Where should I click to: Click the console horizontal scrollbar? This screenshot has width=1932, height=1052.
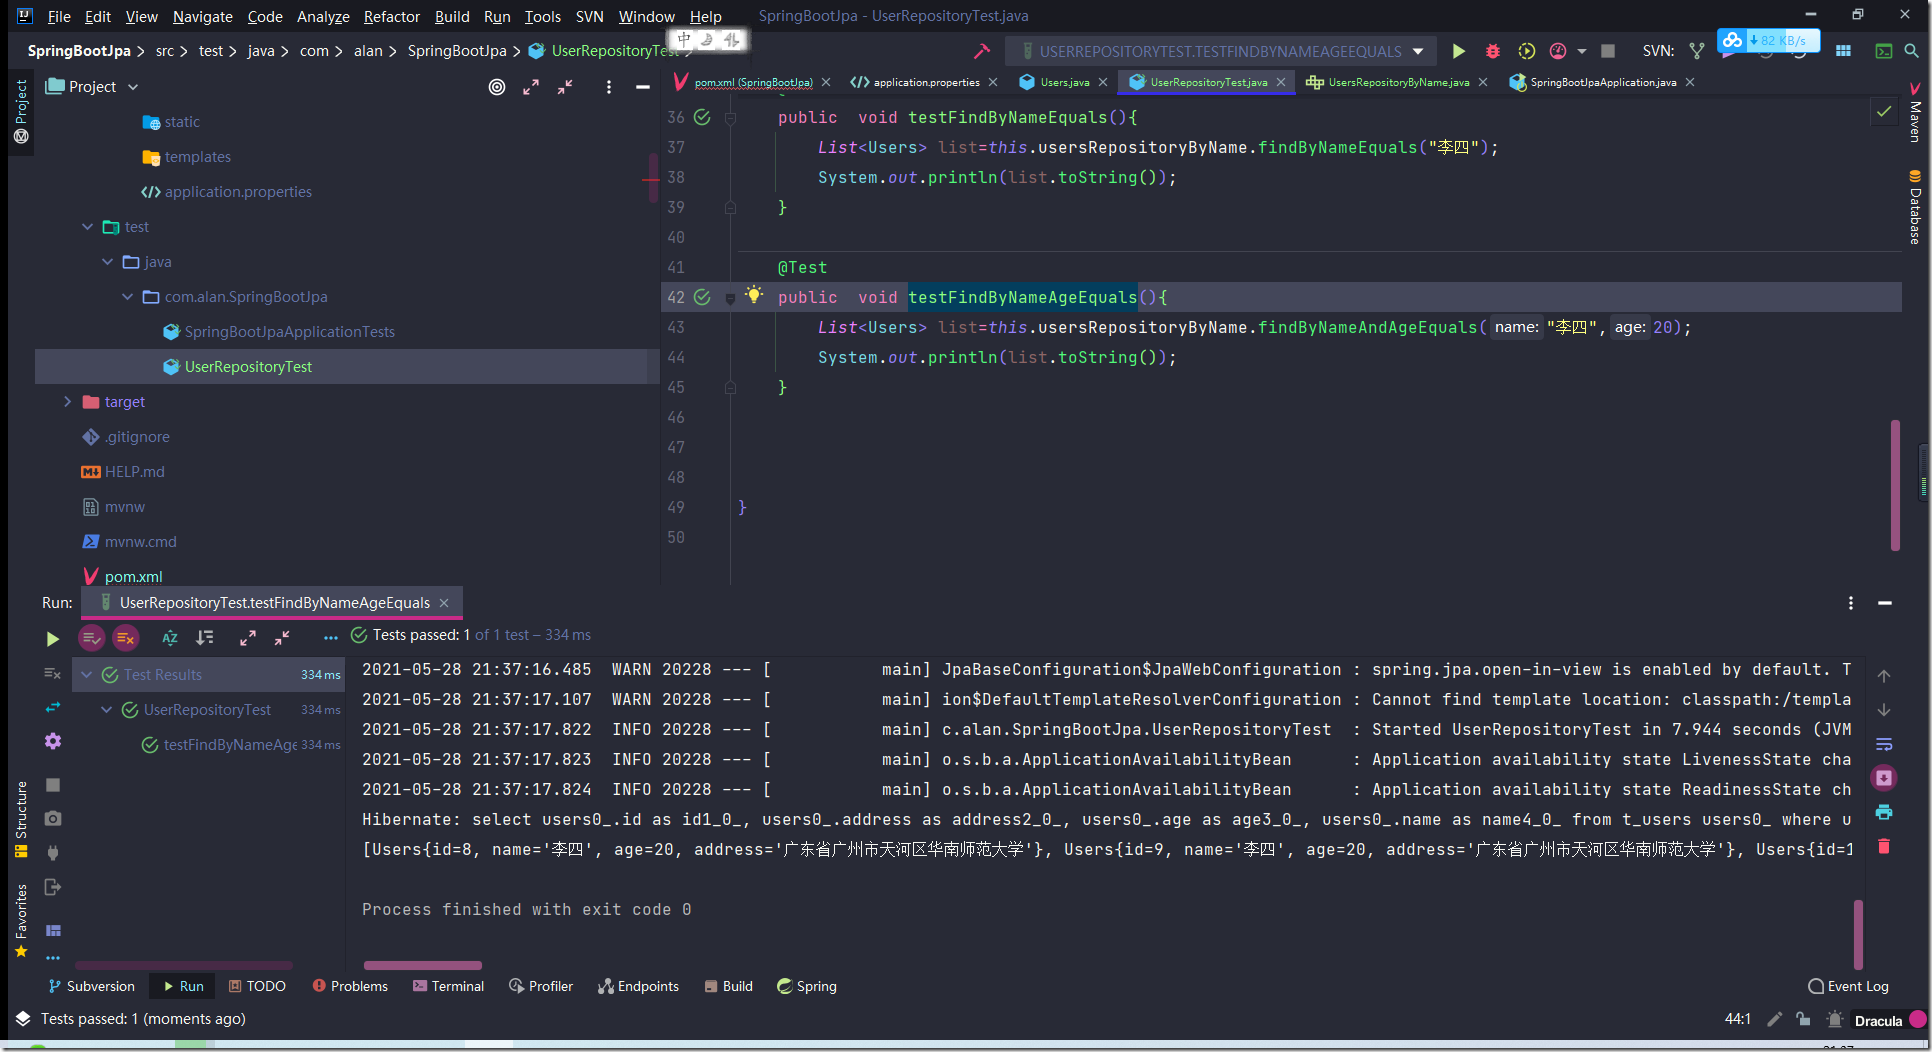[423, 965]
